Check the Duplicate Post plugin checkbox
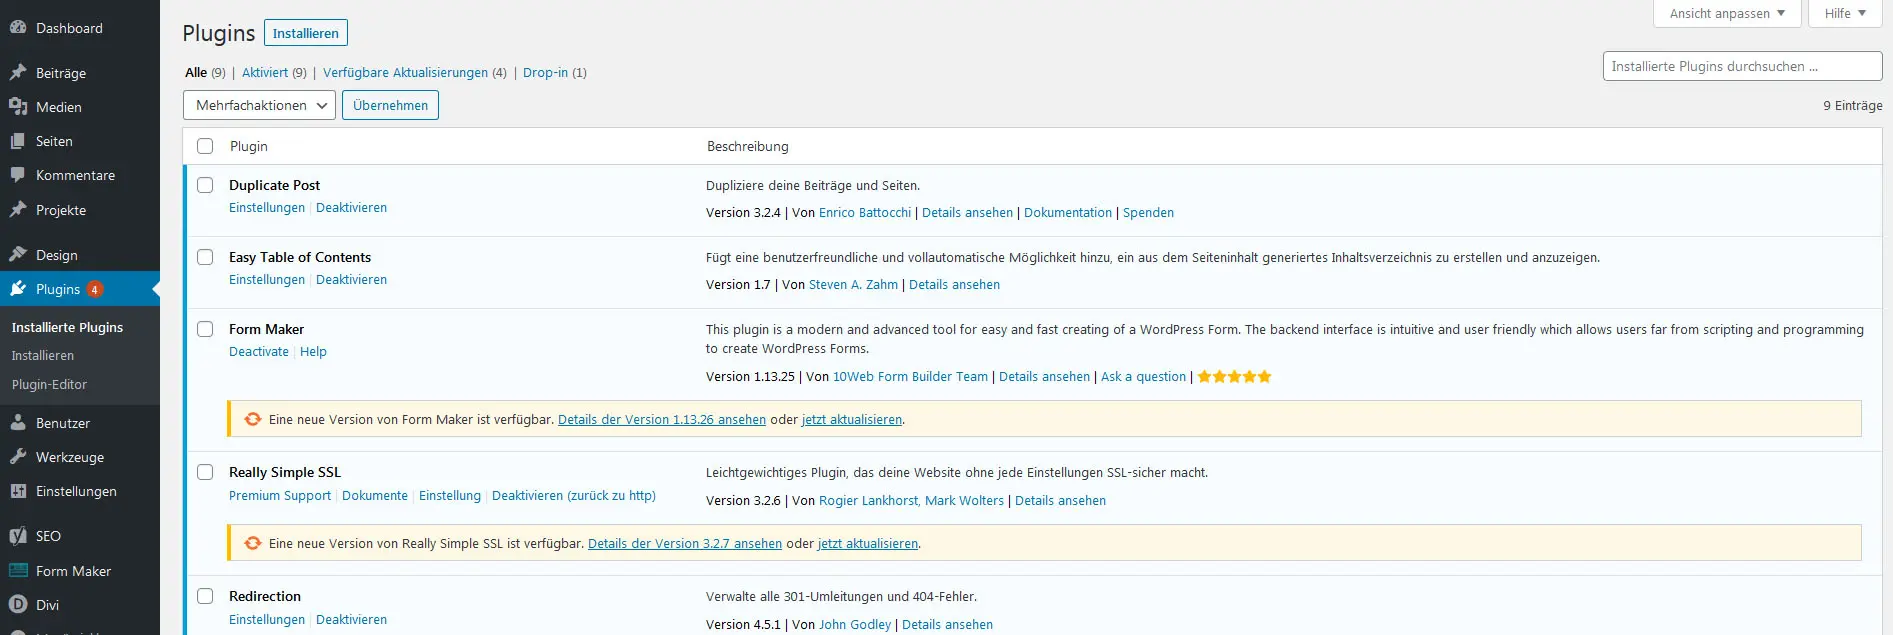 [x=205, y=185]
